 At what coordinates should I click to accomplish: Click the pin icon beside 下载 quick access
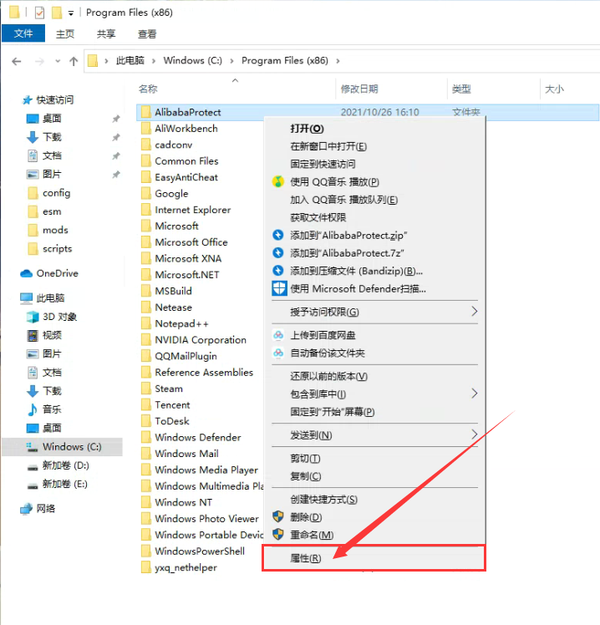click(116, 138)
